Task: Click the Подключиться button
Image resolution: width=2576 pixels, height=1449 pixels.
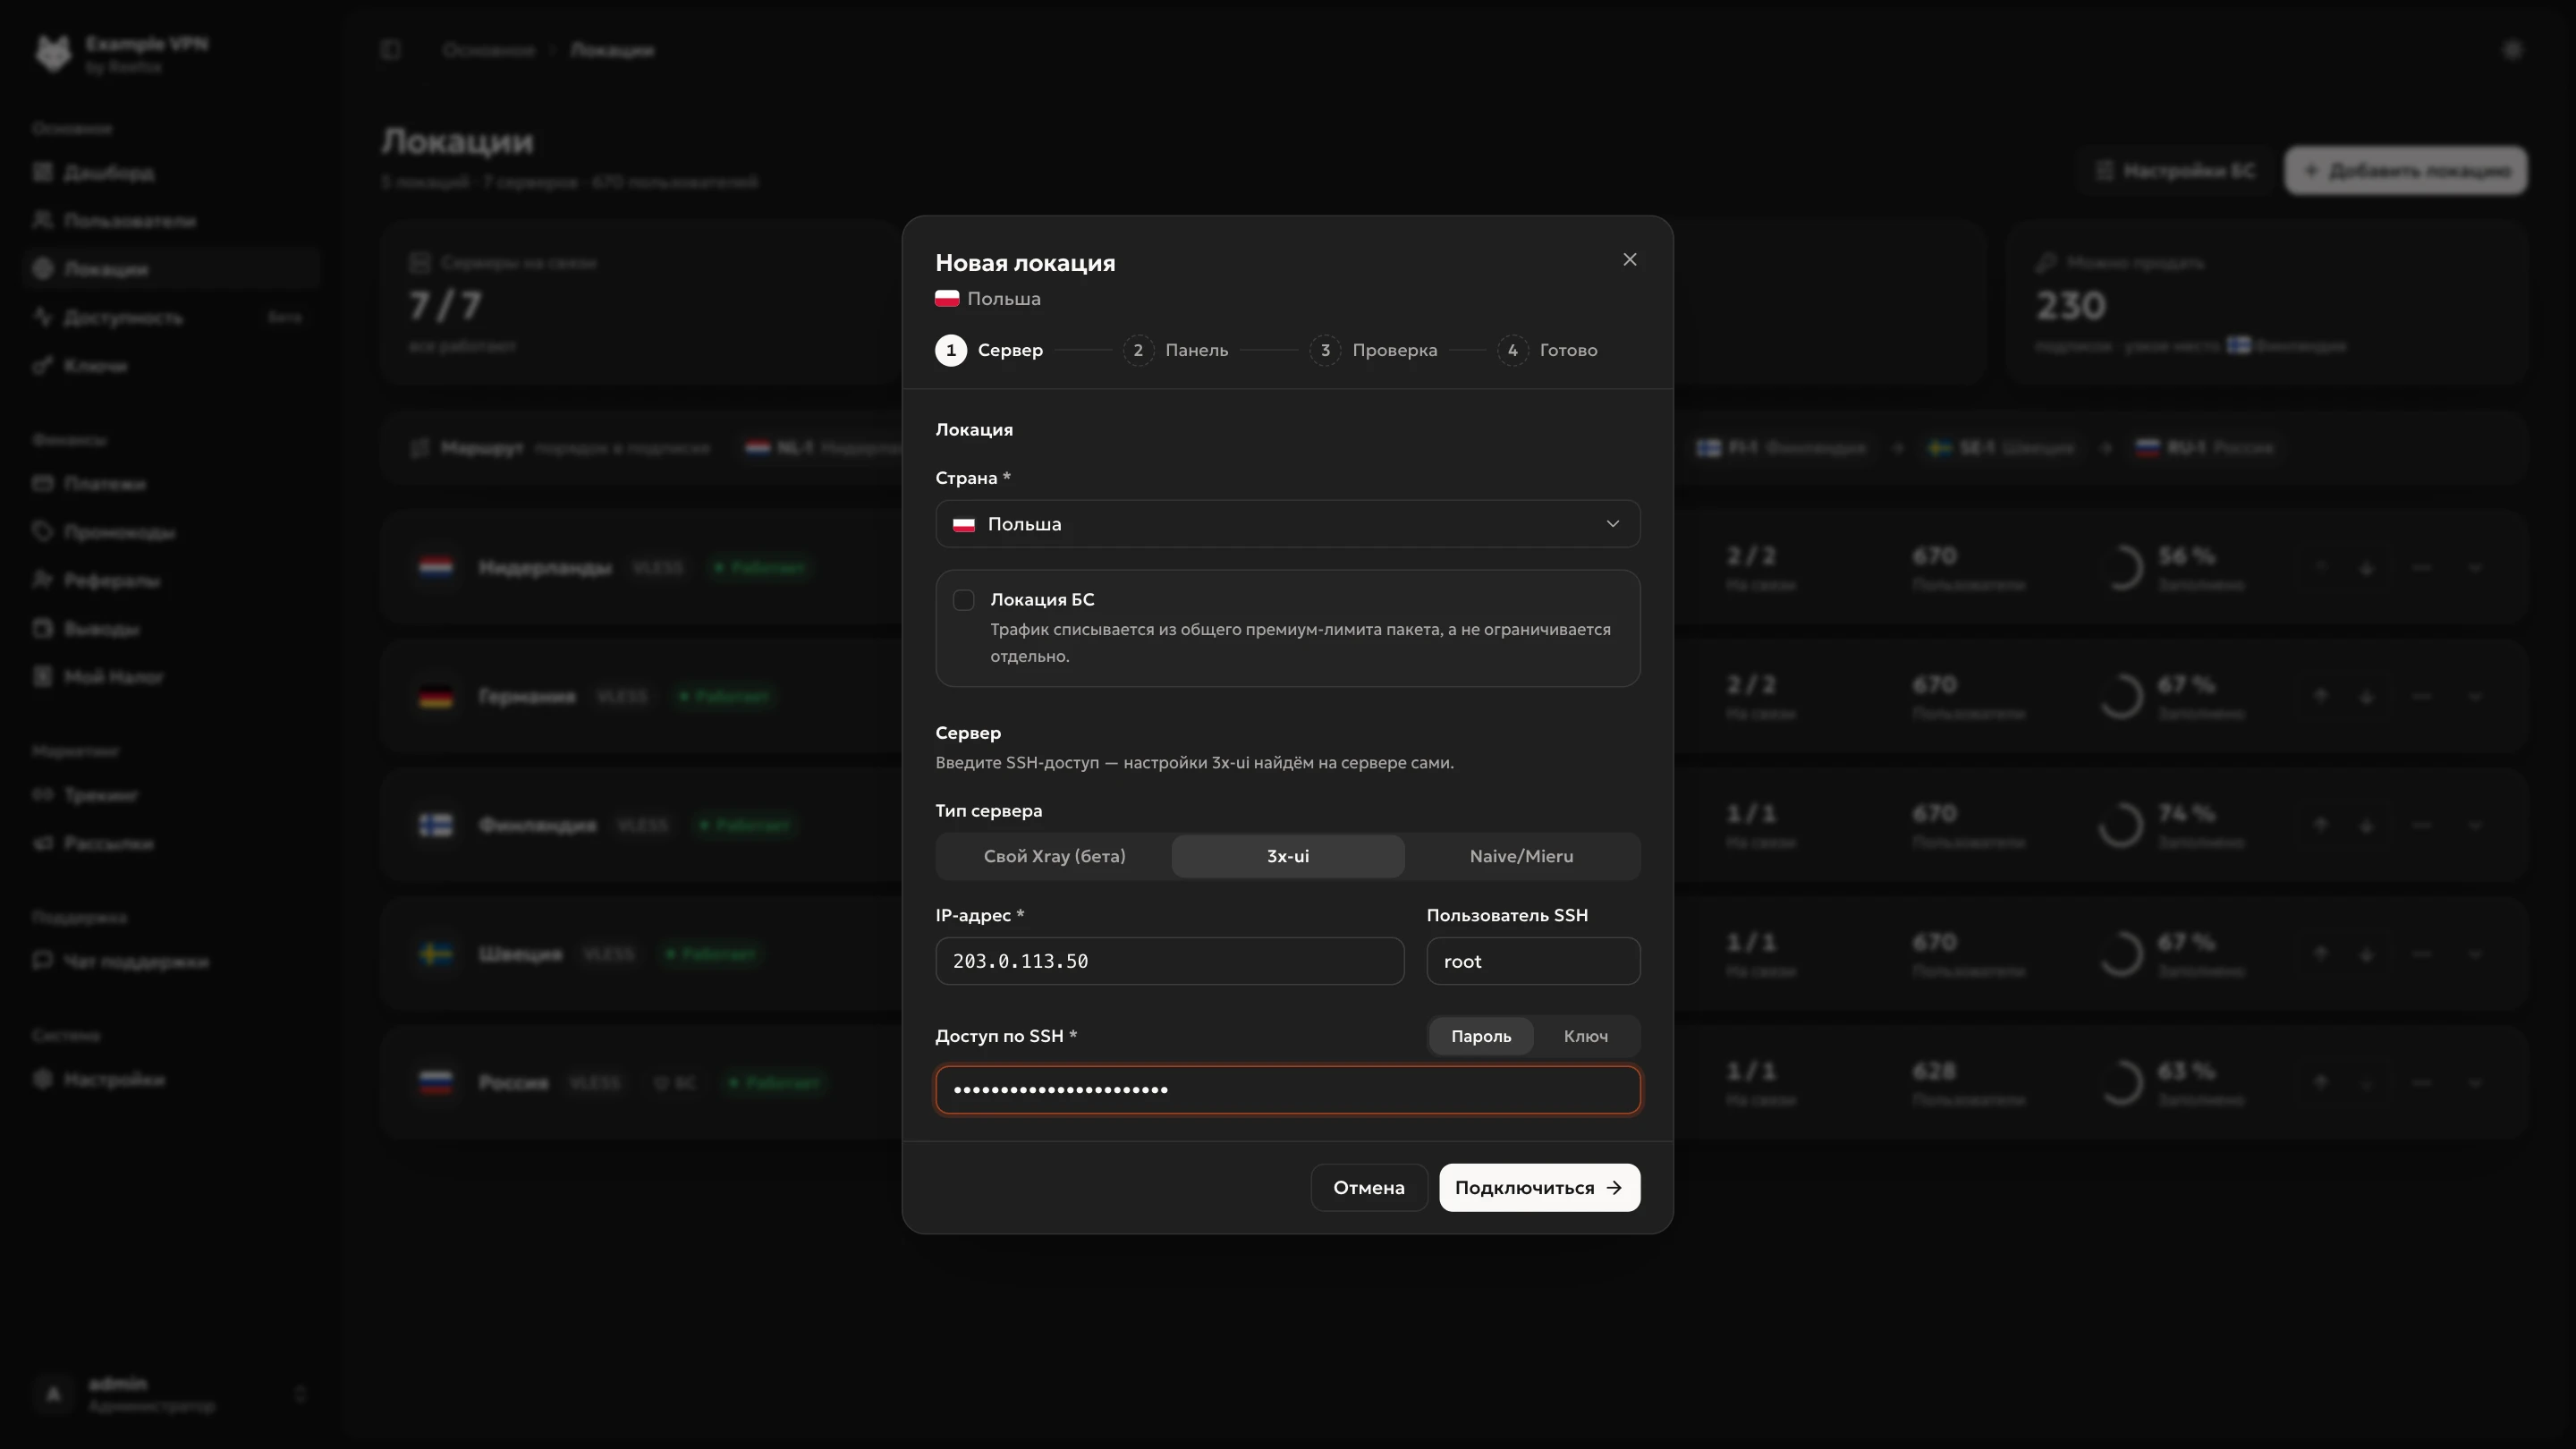Action: 1539,1187
